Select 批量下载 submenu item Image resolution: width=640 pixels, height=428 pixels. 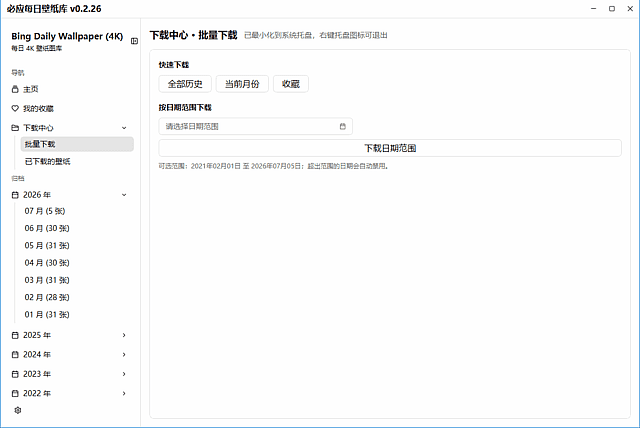pyautogui.click(x=77, y=144)
